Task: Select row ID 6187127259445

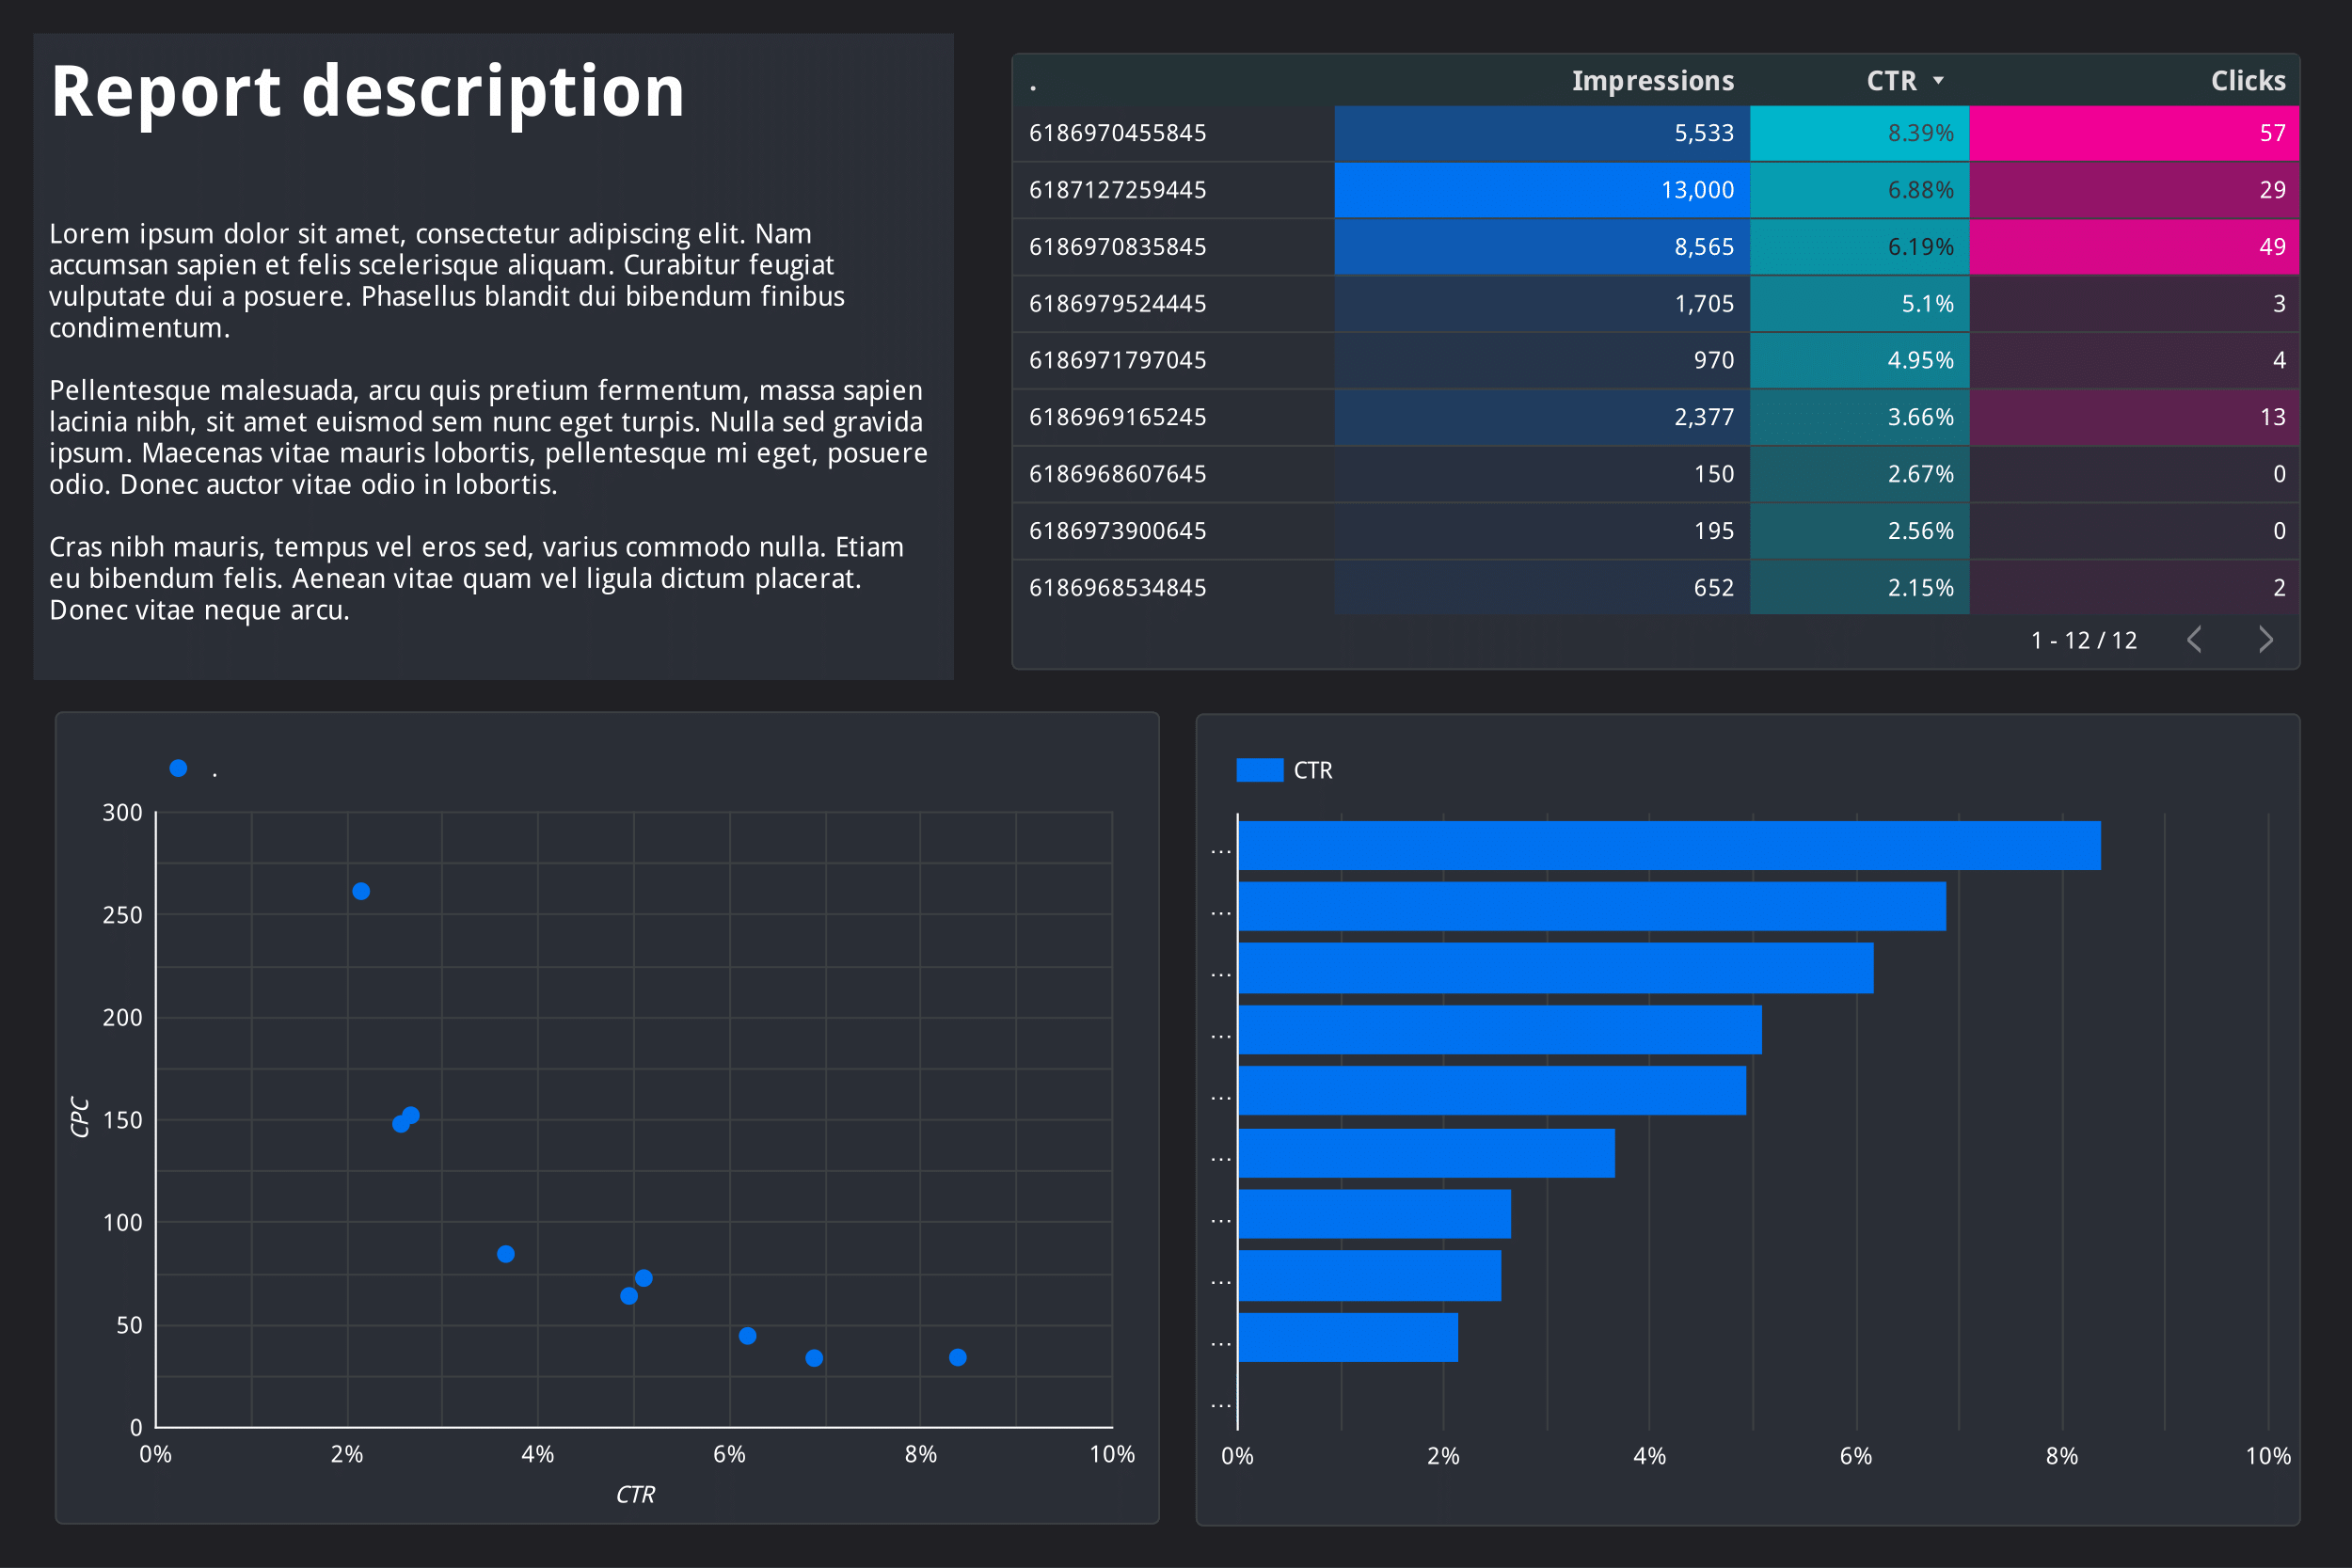Action: tap(1117, 190)
